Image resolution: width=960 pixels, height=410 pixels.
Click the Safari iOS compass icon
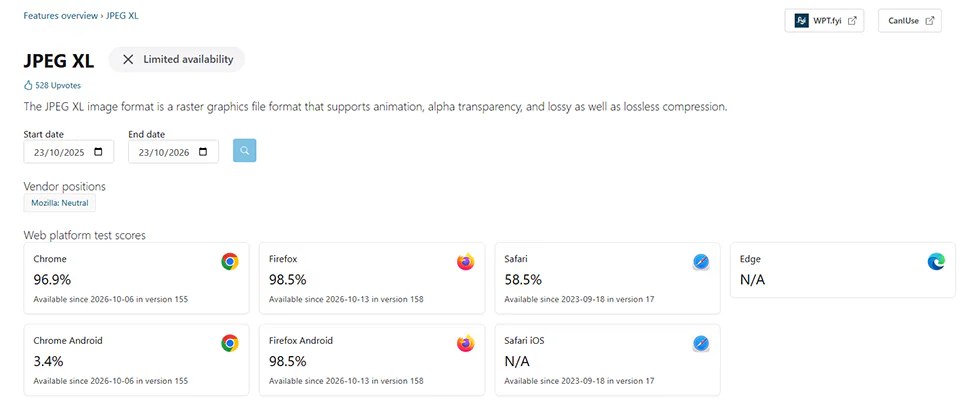pyautogui.click(x=701, y=343)
